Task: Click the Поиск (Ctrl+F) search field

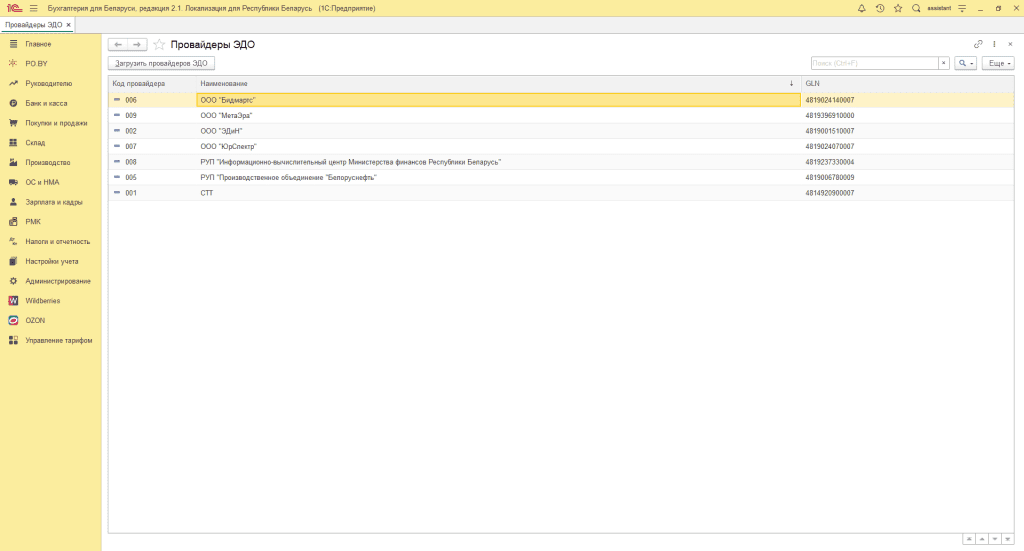Action: [x=873, y=63]
